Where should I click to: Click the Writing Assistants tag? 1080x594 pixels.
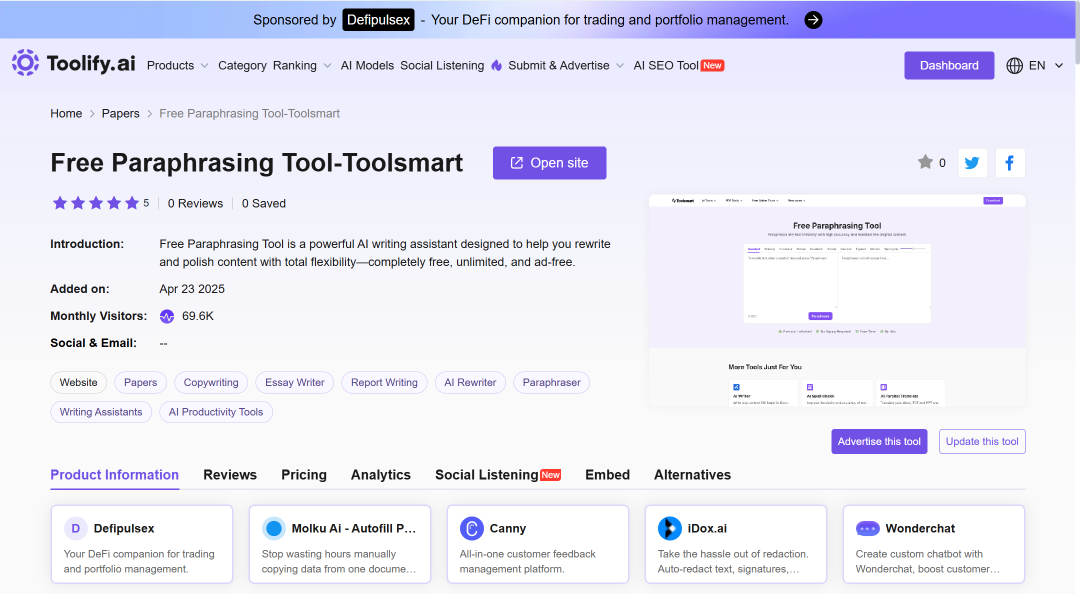coord(101,412)
